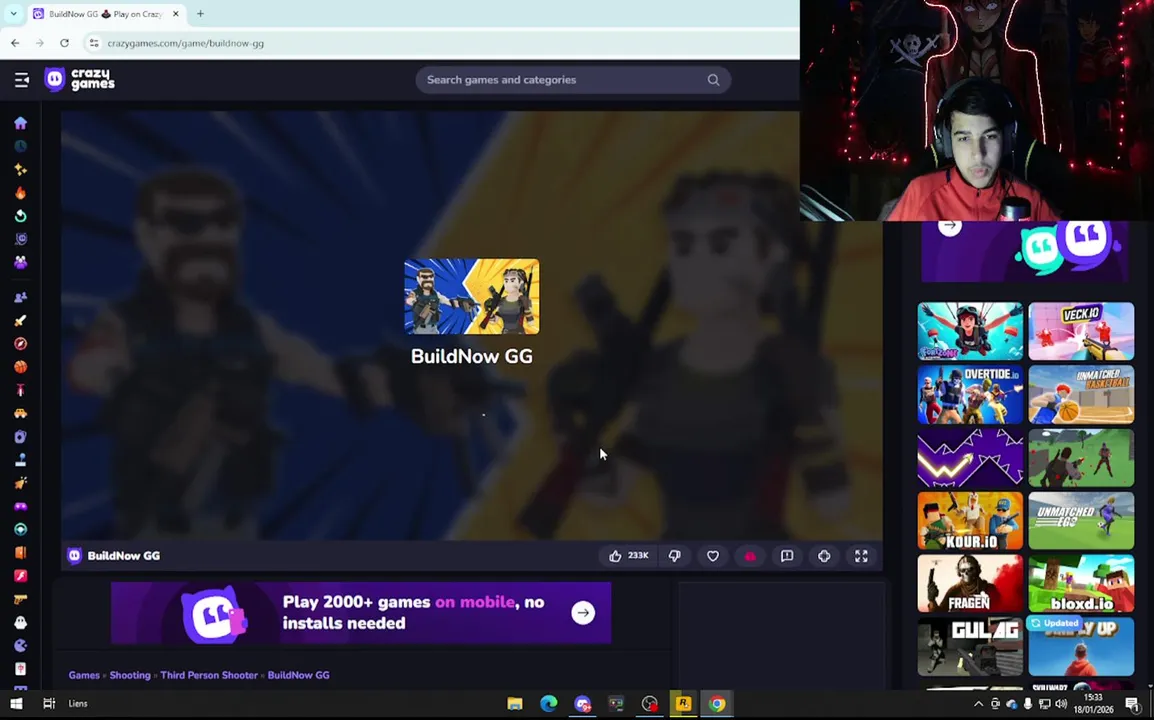The image size is (1154, 720).
Task: Open the bloxd.io game thumbnail
Action: [1081, 584]
